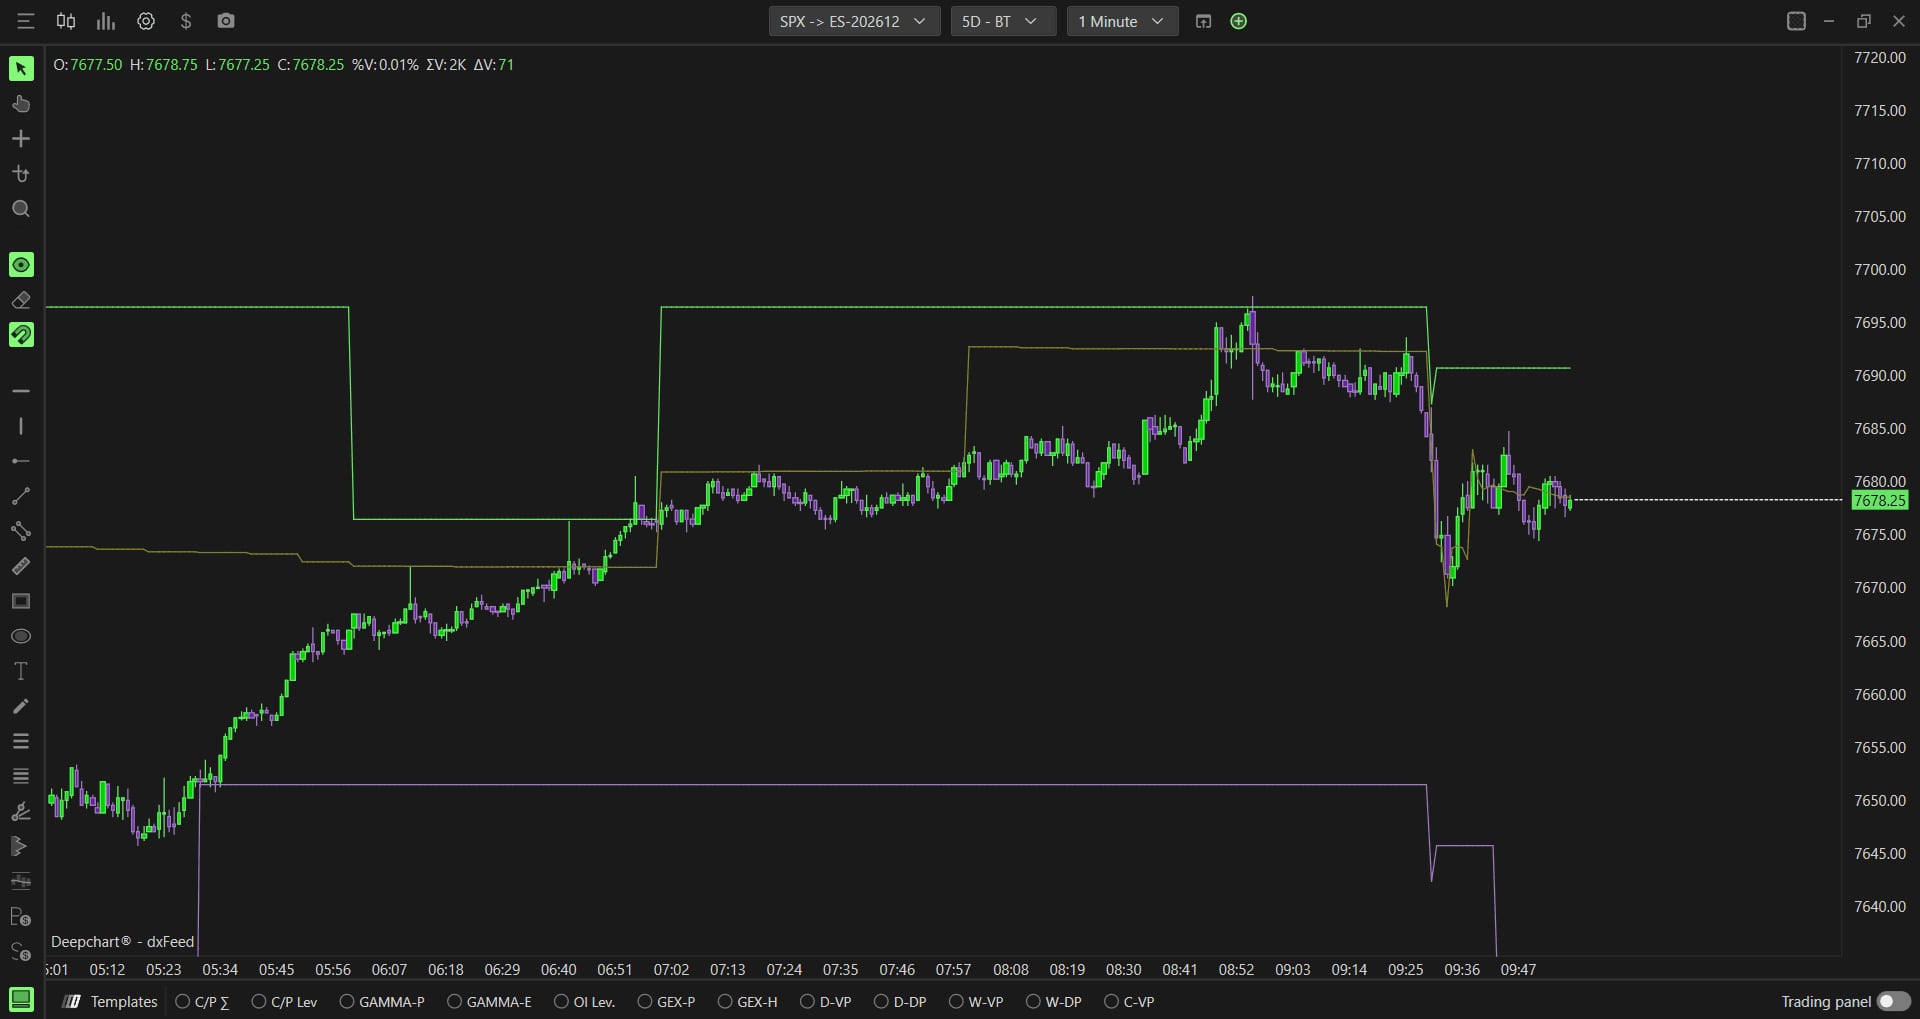This screenshot has height=1019, width=1920.
Task: Click the magnifier zoom tool
Action: [x=21, y=209]
